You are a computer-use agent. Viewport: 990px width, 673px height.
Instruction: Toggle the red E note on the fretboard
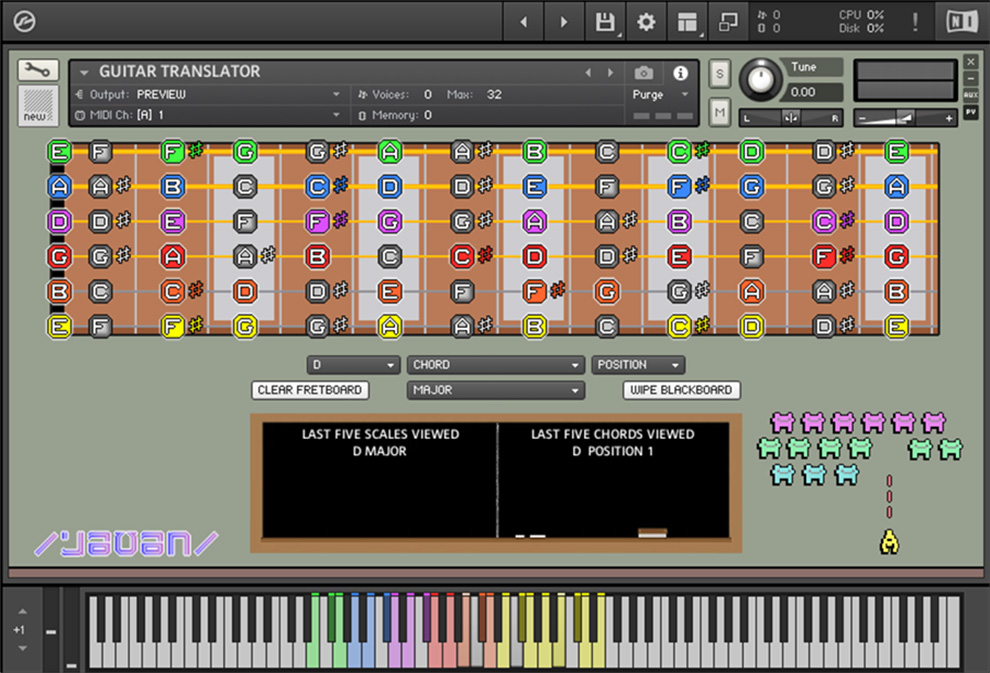(x=679, y=256)
